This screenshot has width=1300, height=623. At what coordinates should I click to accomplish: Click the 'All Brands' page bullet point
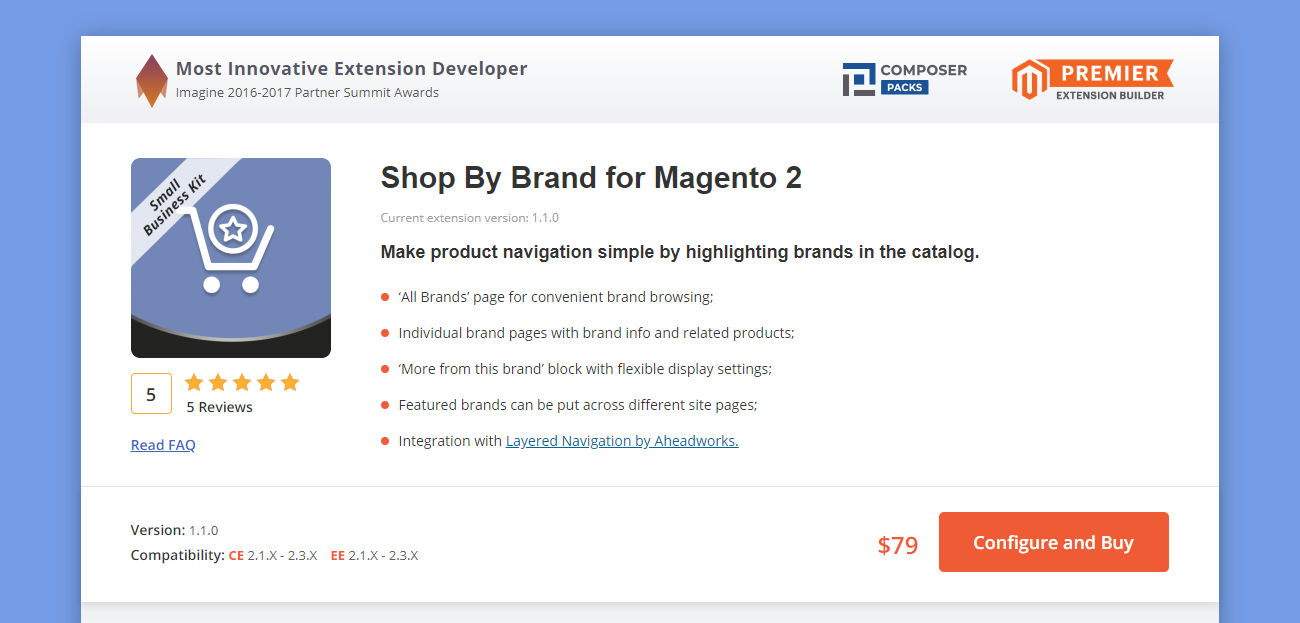[x=555, y=297]
